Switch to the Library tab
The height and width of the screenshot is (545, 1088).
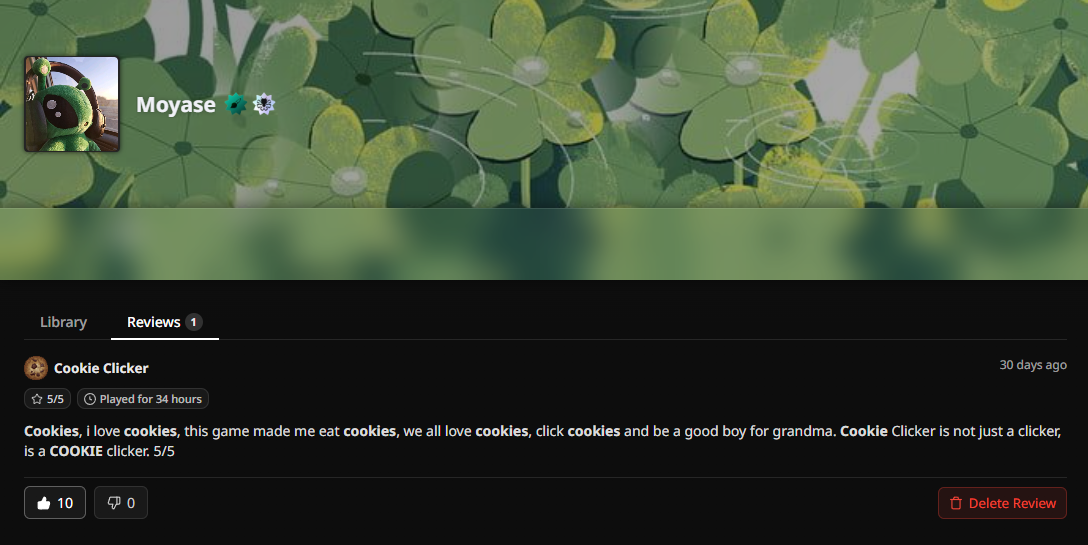coord(63,322)
